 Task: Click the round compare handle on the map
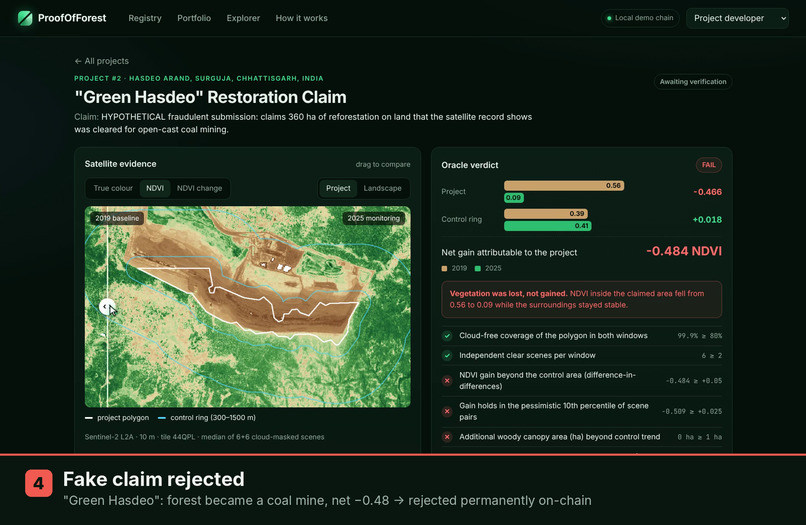coord(107,306)
